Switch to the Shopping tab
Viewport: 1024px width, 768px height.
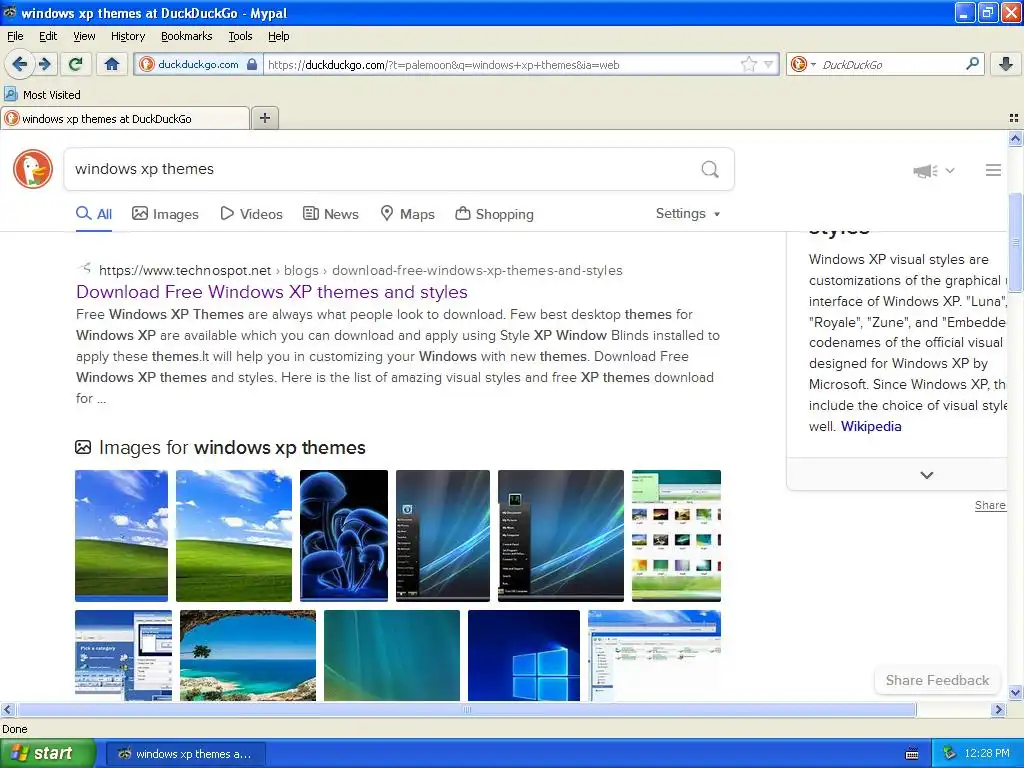coord(494,214)
